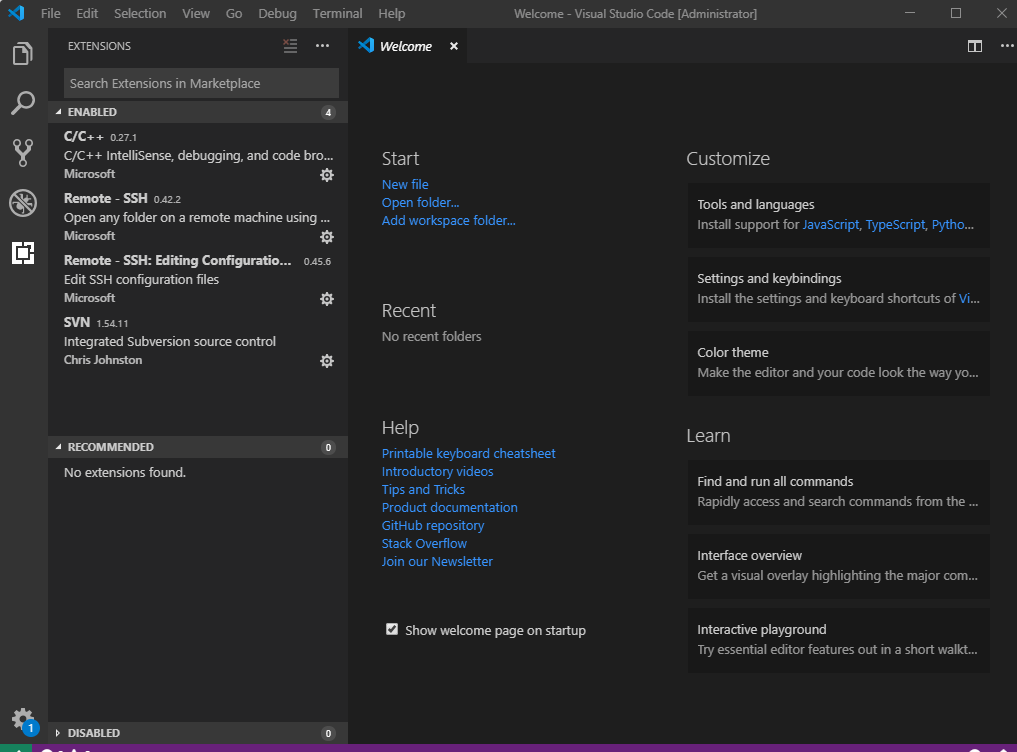Open gear for Remote - SSH: Editing Configuration
The height and width of the screenshot is (752, 1017).
327,298
